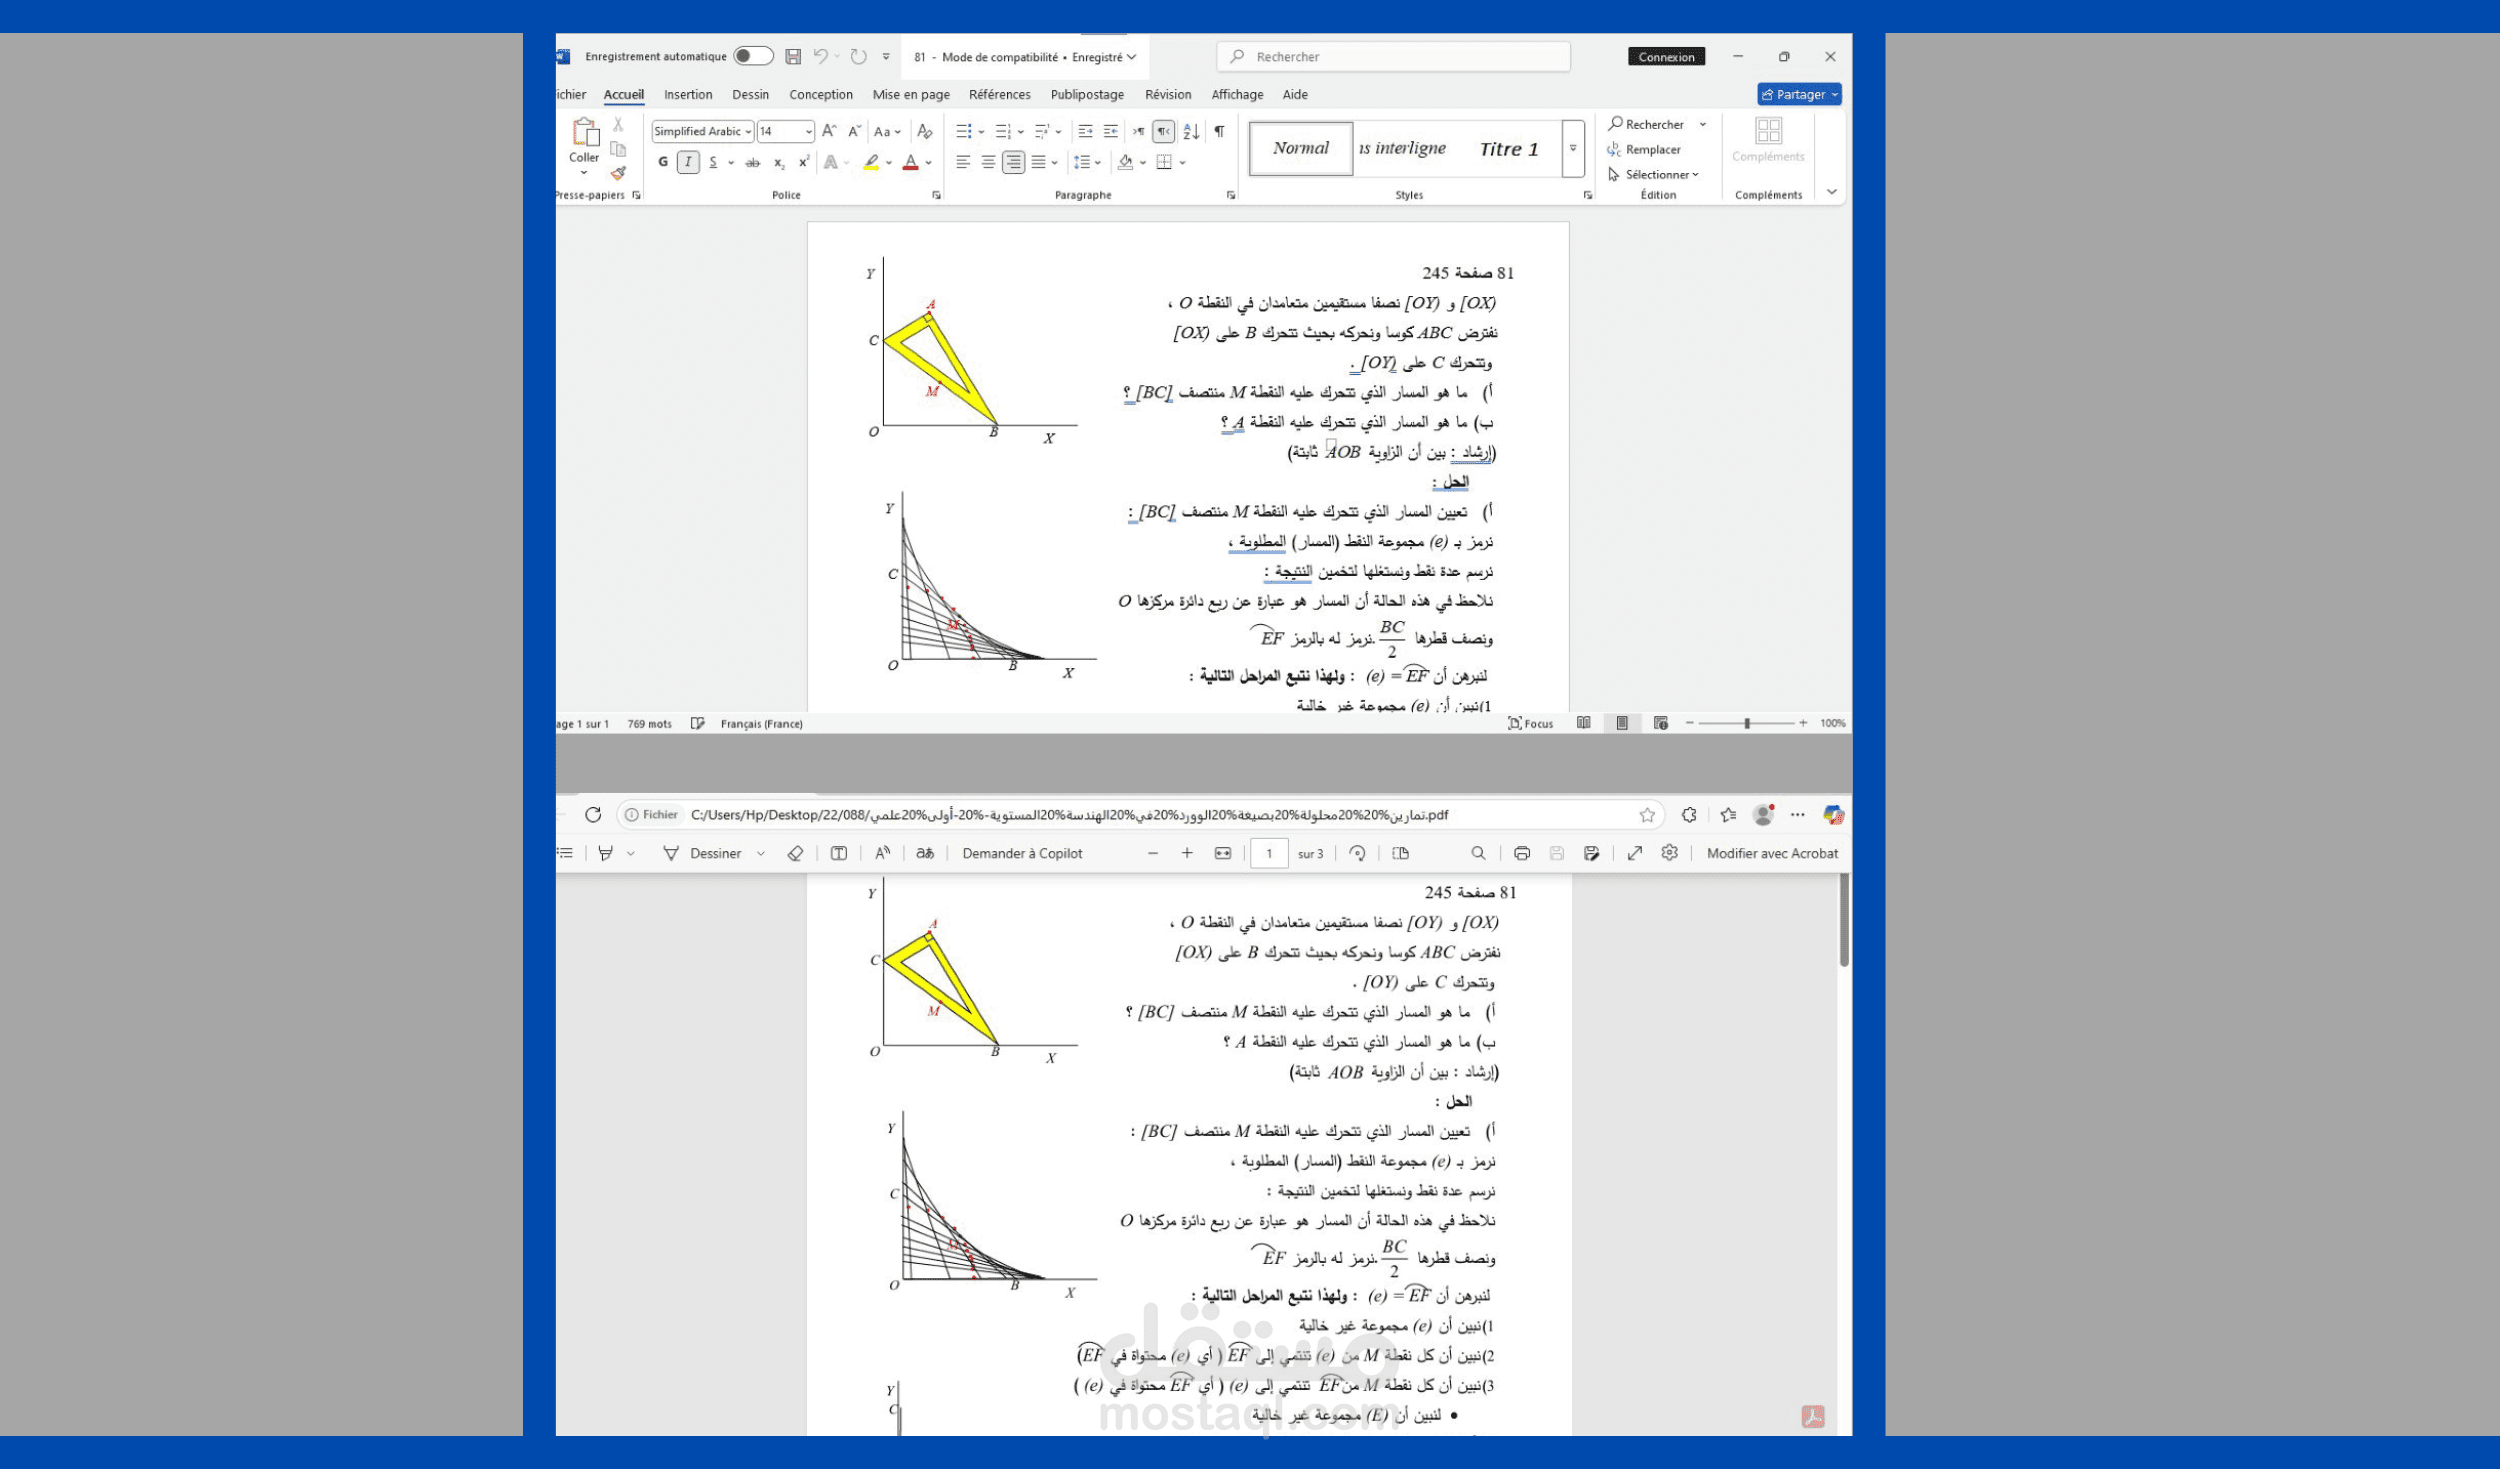The width and height of the screenshot is (2500, 1469).
Task: Click Modifier avec Acrobat
Action: (x=1771, y=853)
